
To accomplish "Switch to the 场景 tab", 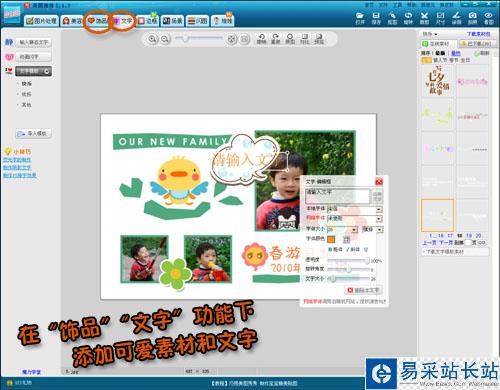I will click(x=172, y=21).
